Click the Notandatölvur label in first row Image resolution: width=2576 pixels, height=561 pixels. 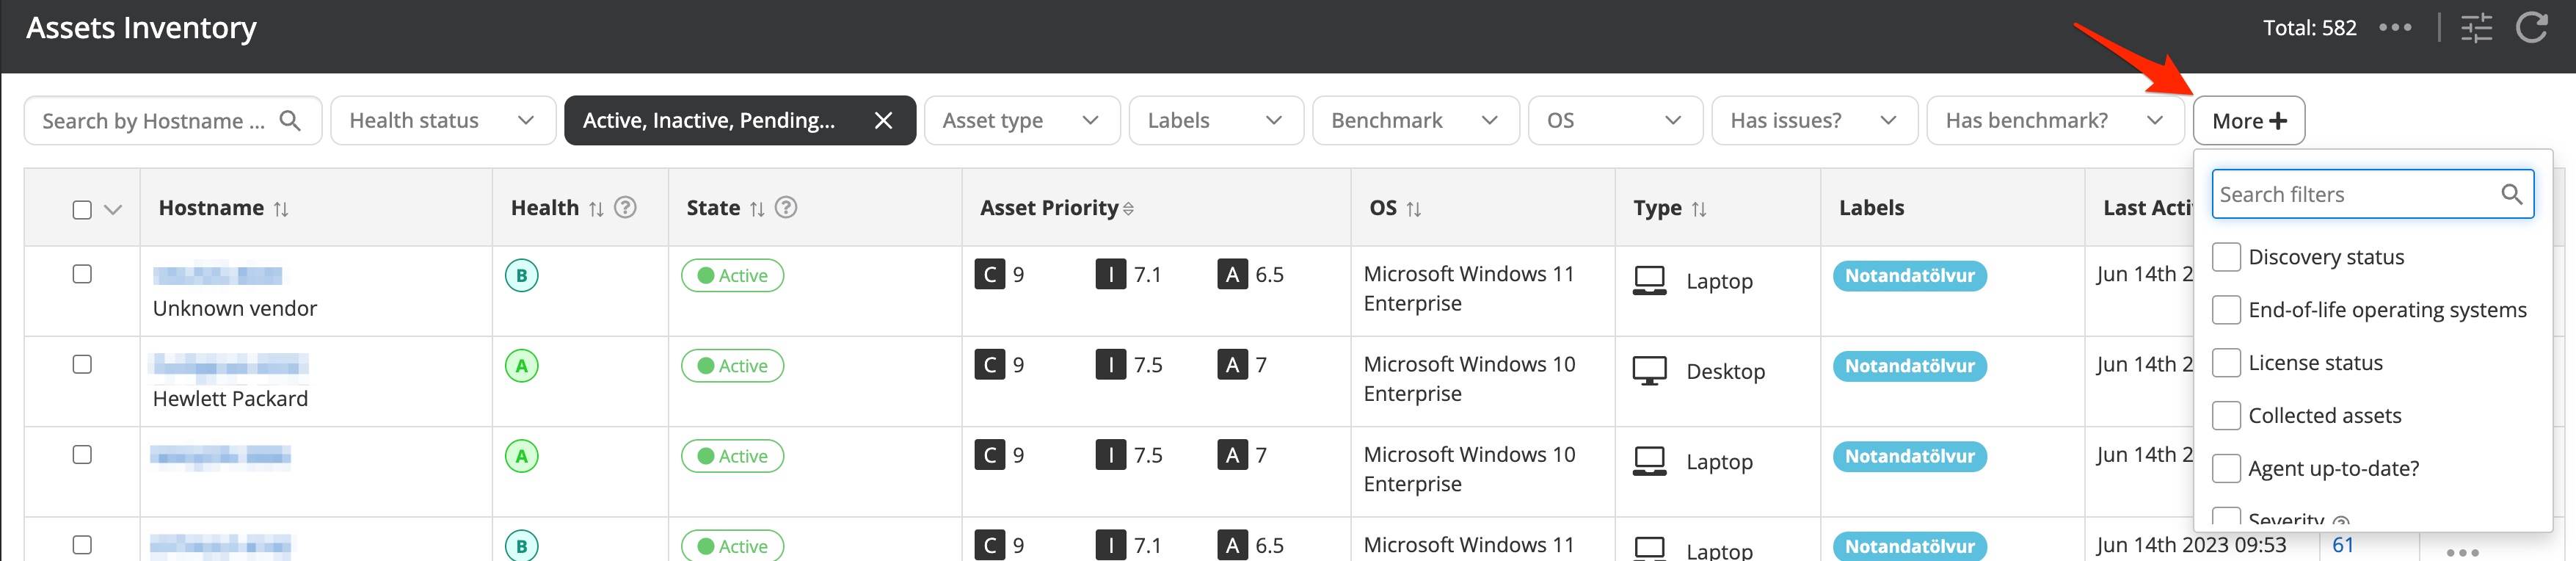pos(1909,276)
